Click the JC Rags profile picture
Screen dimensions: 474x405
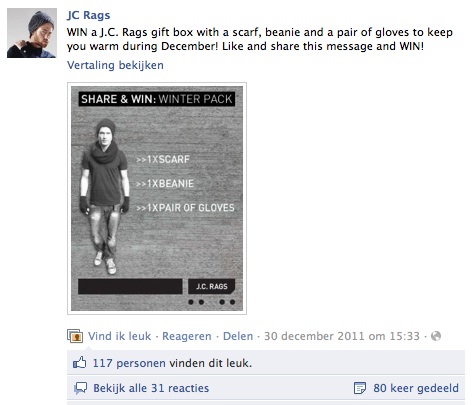point(32,33)
